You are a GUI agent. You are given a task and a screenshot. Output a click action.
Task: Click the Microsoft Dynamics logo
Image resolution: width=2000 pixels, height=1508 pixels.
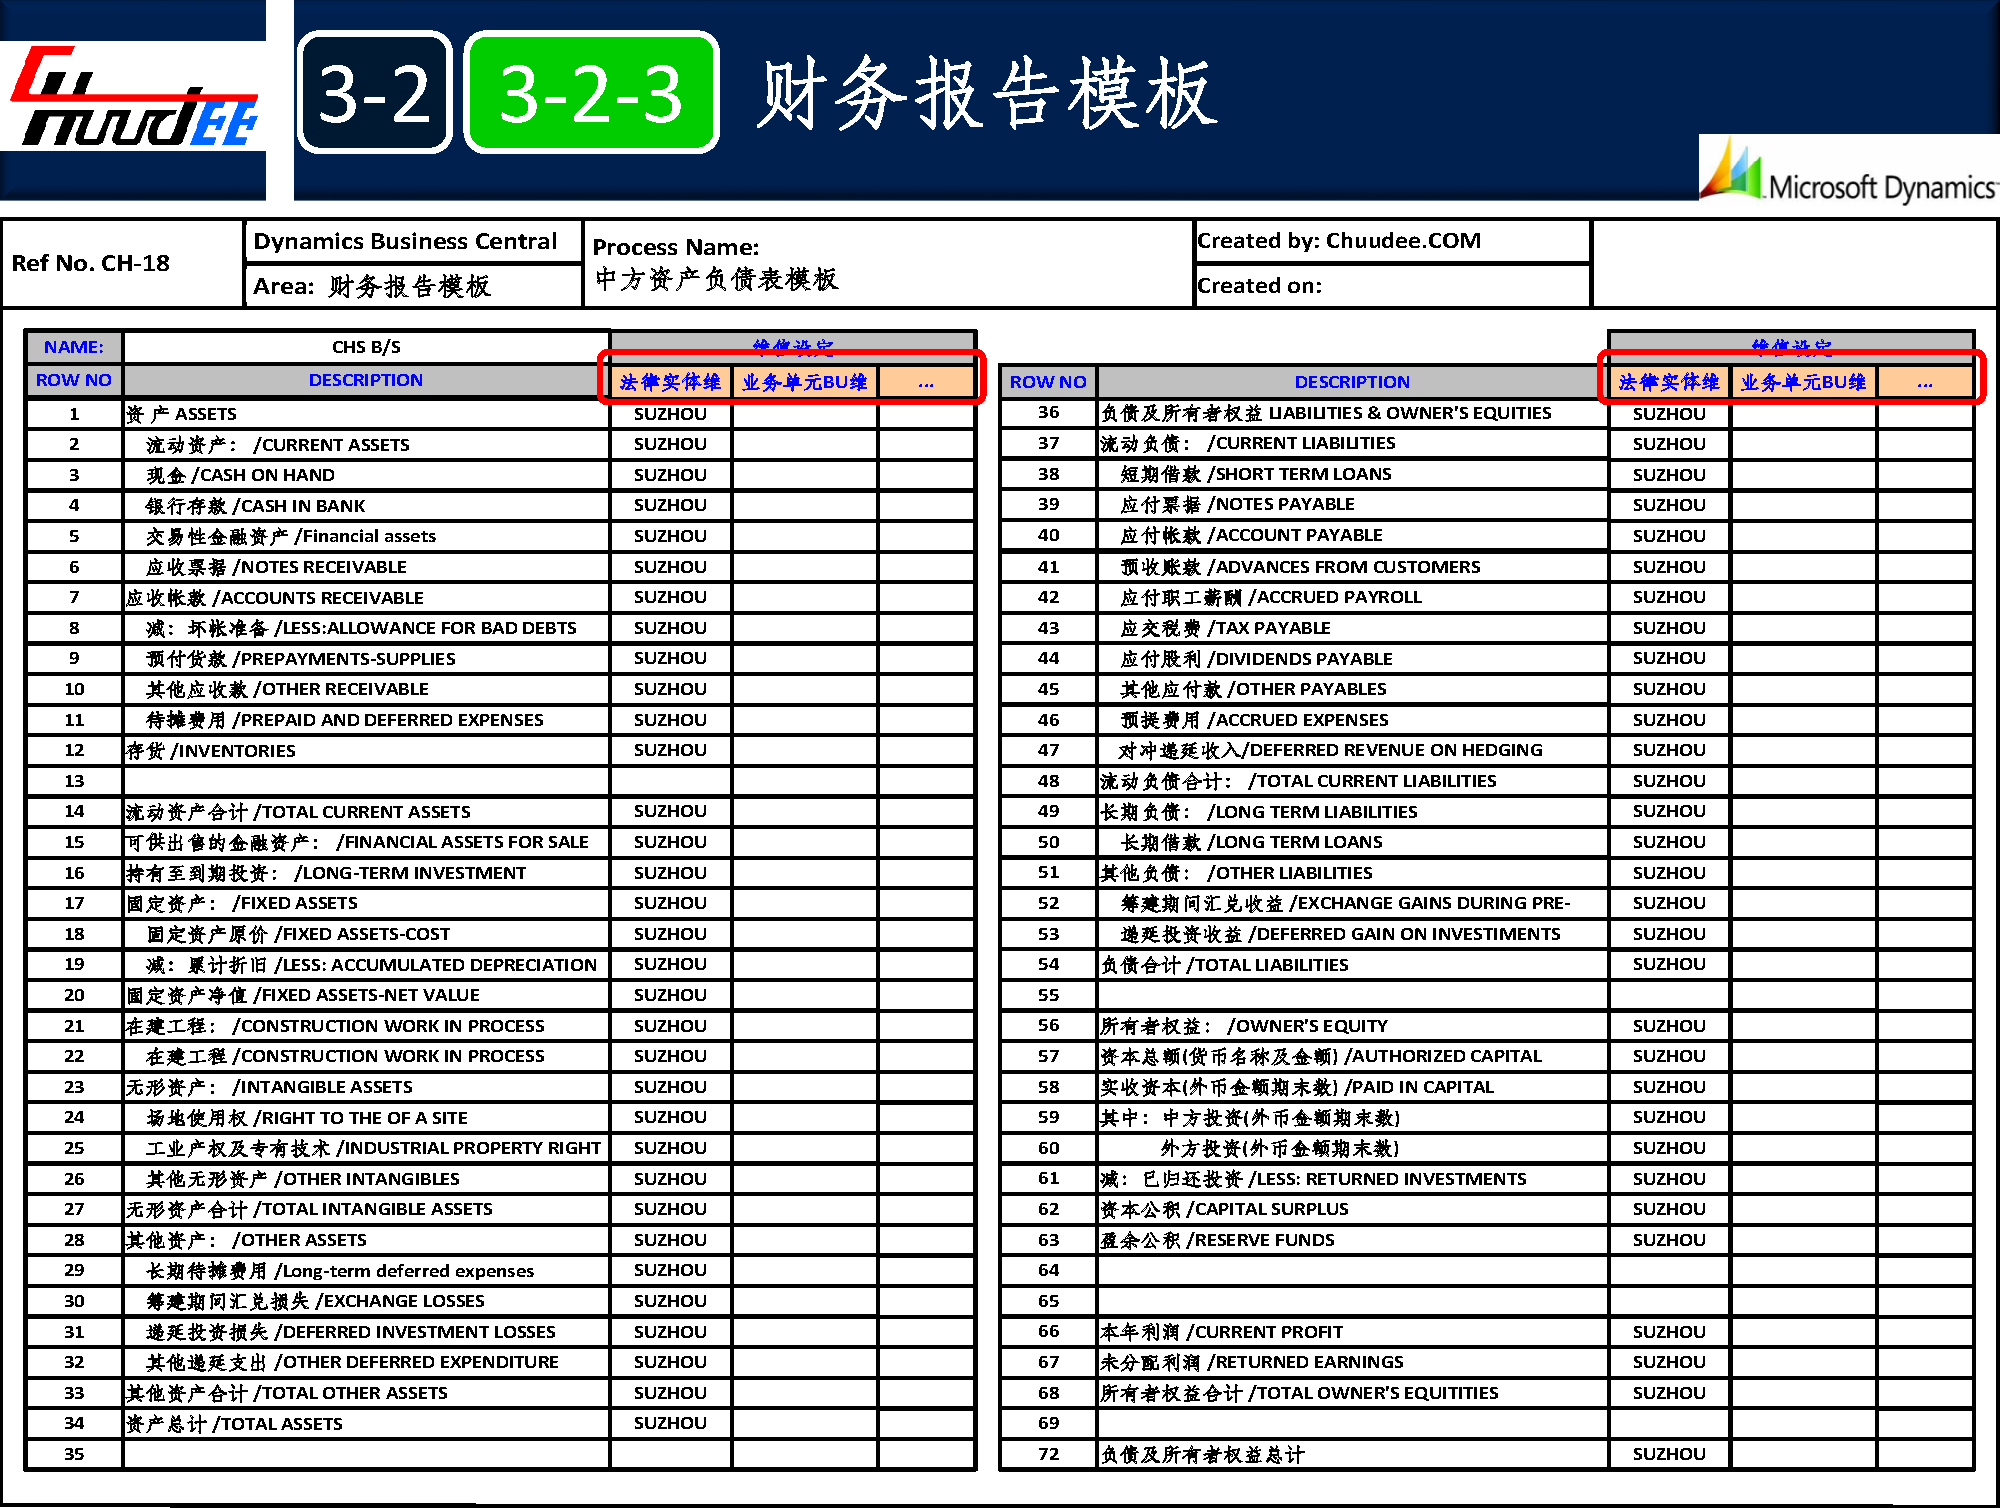tap(1850, 172)
